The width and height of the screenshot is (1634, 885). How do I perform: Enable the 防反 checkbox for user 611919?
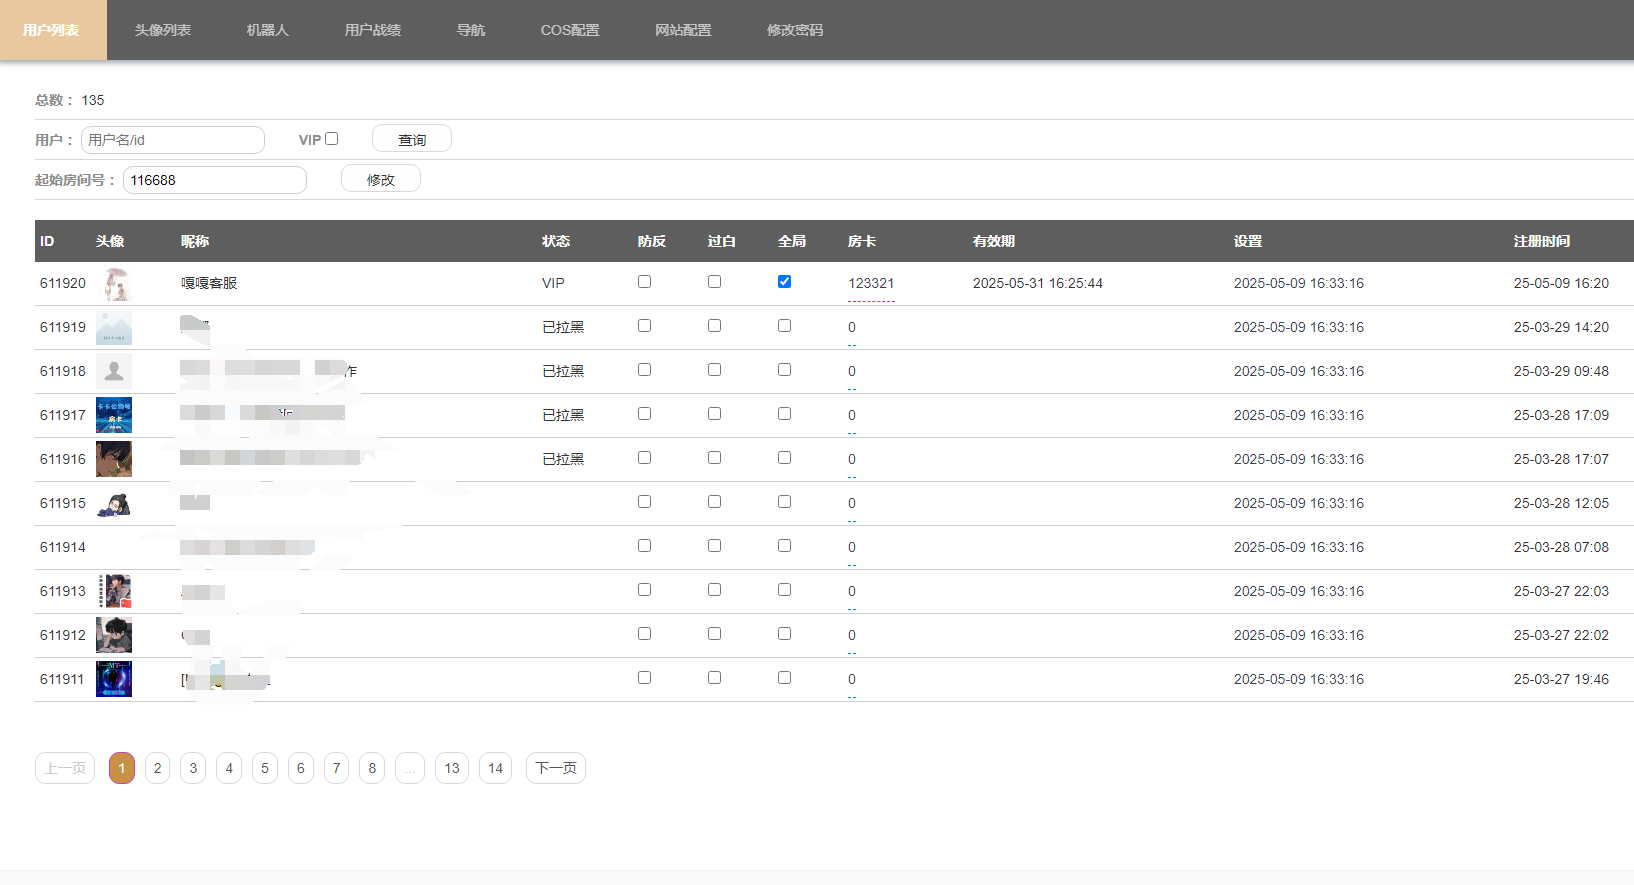(644, 326)
